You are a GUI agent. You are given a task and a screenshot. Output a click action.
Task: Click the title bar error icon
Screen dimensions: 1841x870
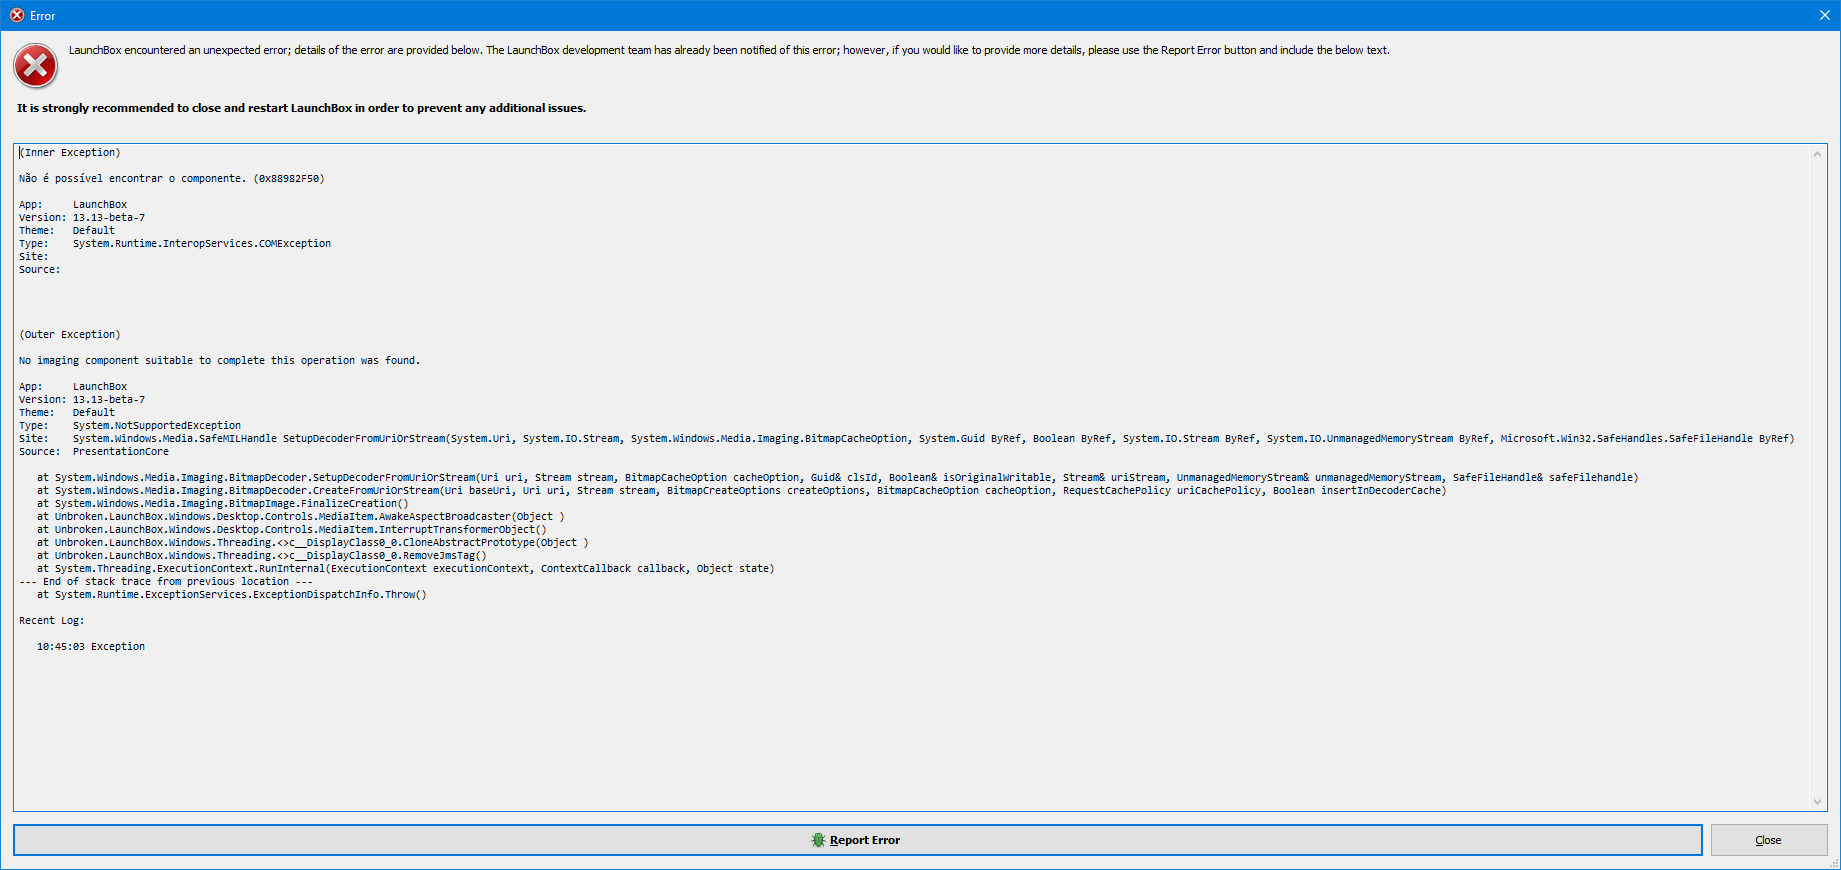click(x=17, y=15)
